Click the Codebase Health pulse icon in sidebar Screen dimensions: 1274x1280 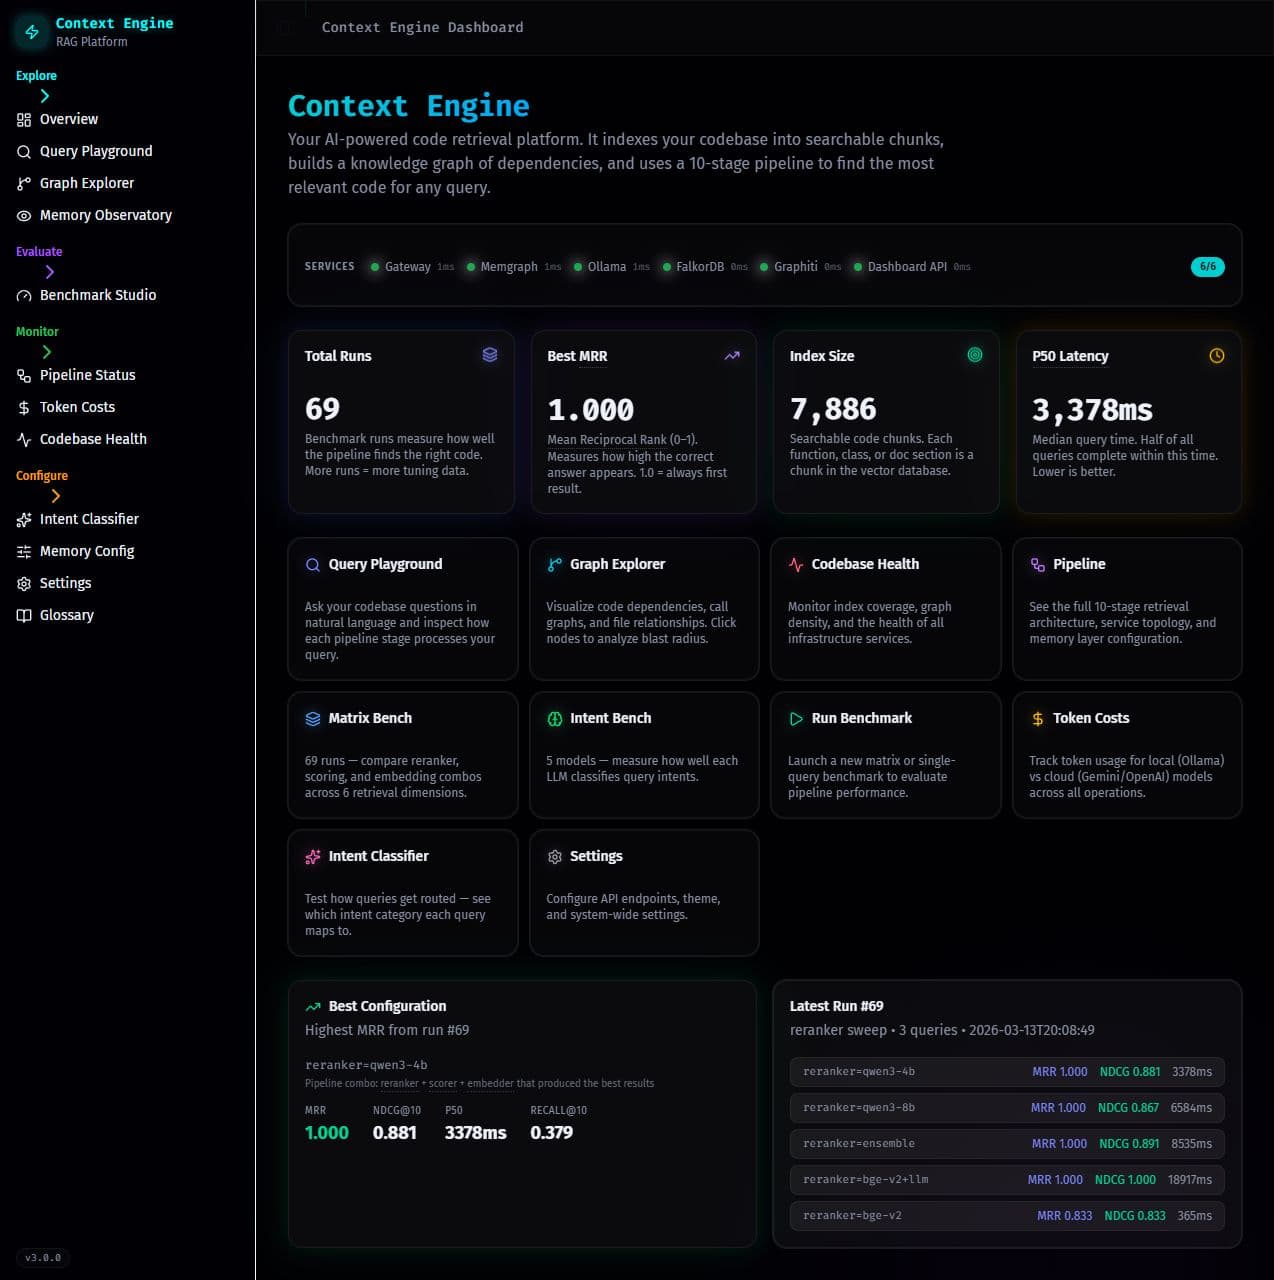click(x=24, y=440)
